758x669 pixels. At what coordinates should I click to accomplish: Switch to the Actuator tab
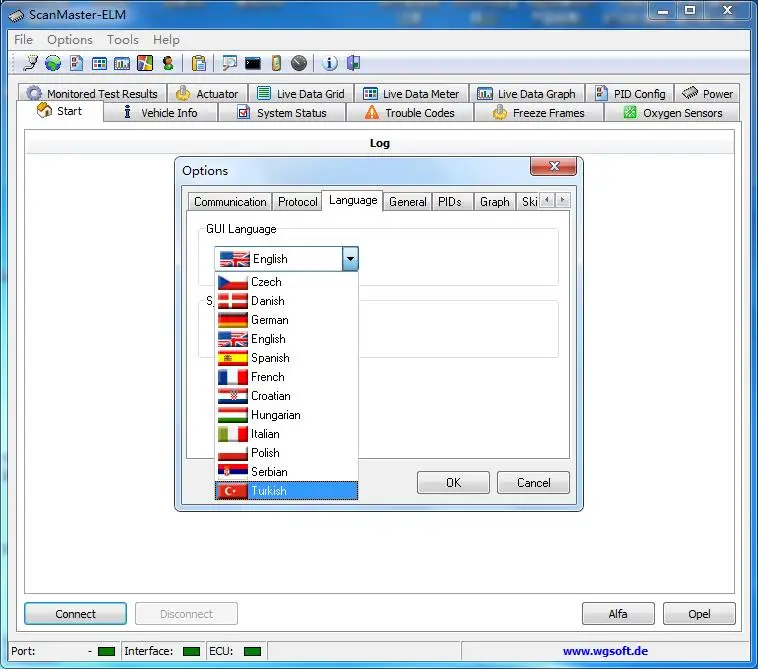tap(207, 93)
